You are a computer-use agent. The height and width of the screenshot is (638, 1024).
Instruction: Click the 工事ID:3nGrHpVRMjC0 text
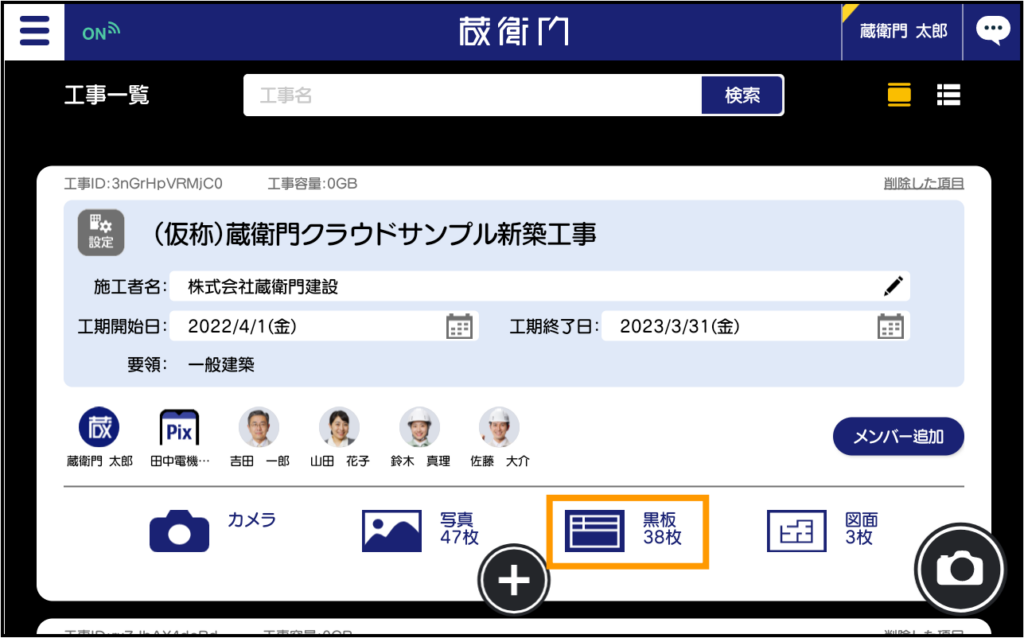tap(144, 184)
